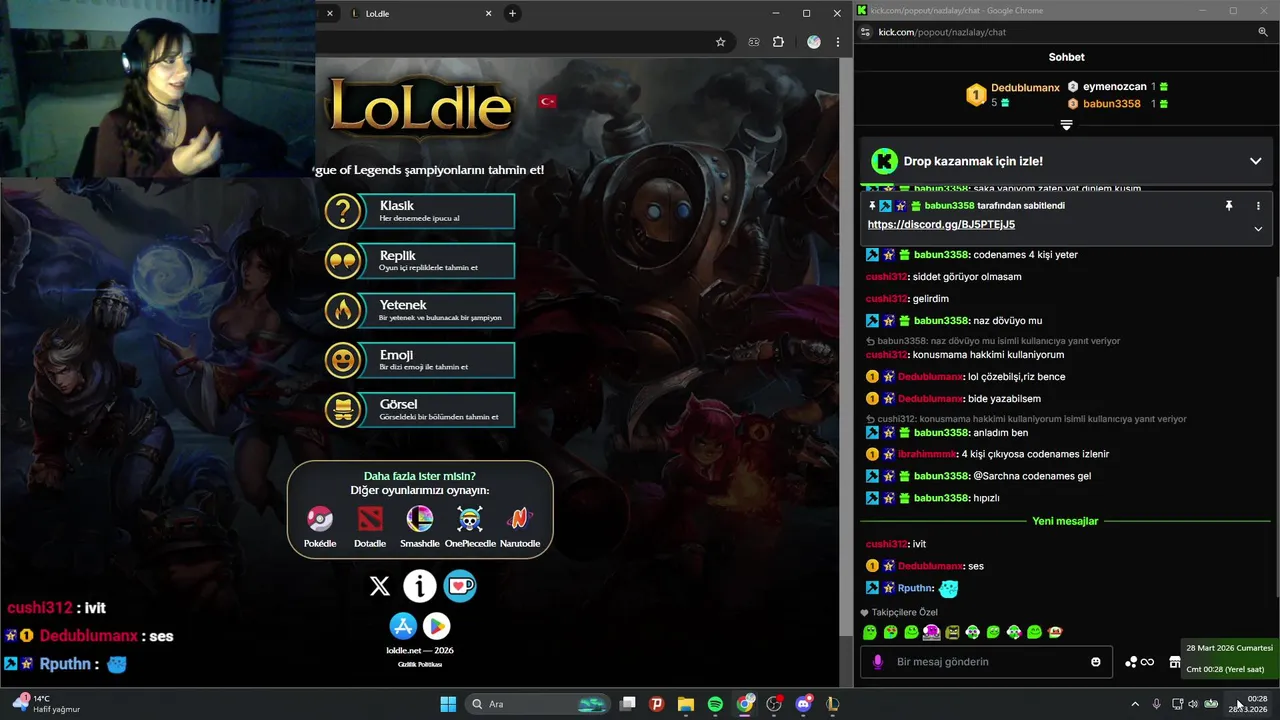Open the Narutodle game icon

[519, 518]
